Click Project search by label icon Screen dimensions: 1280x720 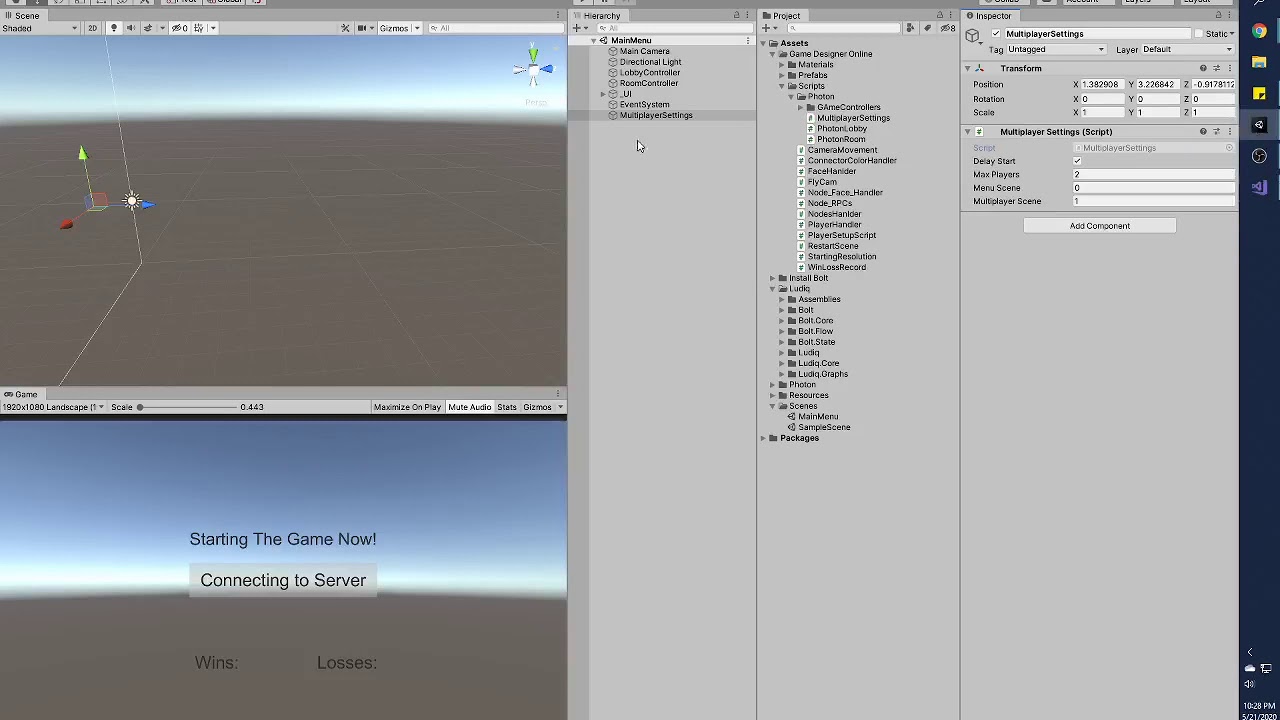point(927,28)
